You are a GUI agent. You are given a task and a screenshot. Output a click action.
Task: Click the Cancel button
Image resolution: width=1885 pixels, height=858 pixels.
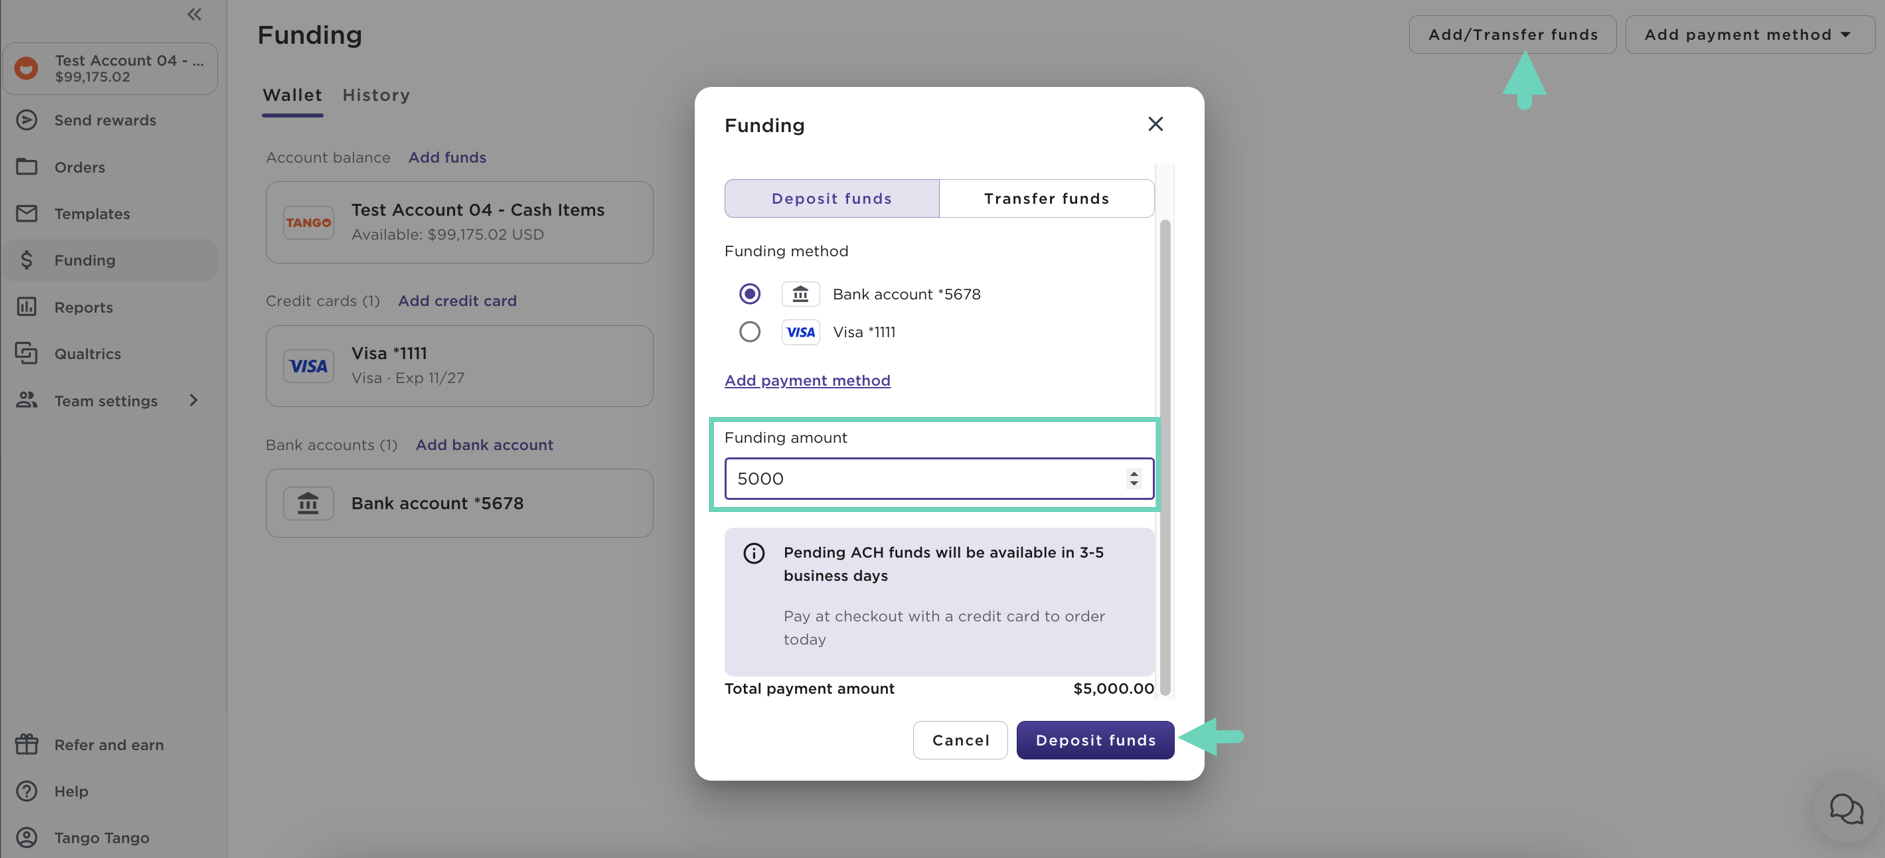tap(960, 740)
